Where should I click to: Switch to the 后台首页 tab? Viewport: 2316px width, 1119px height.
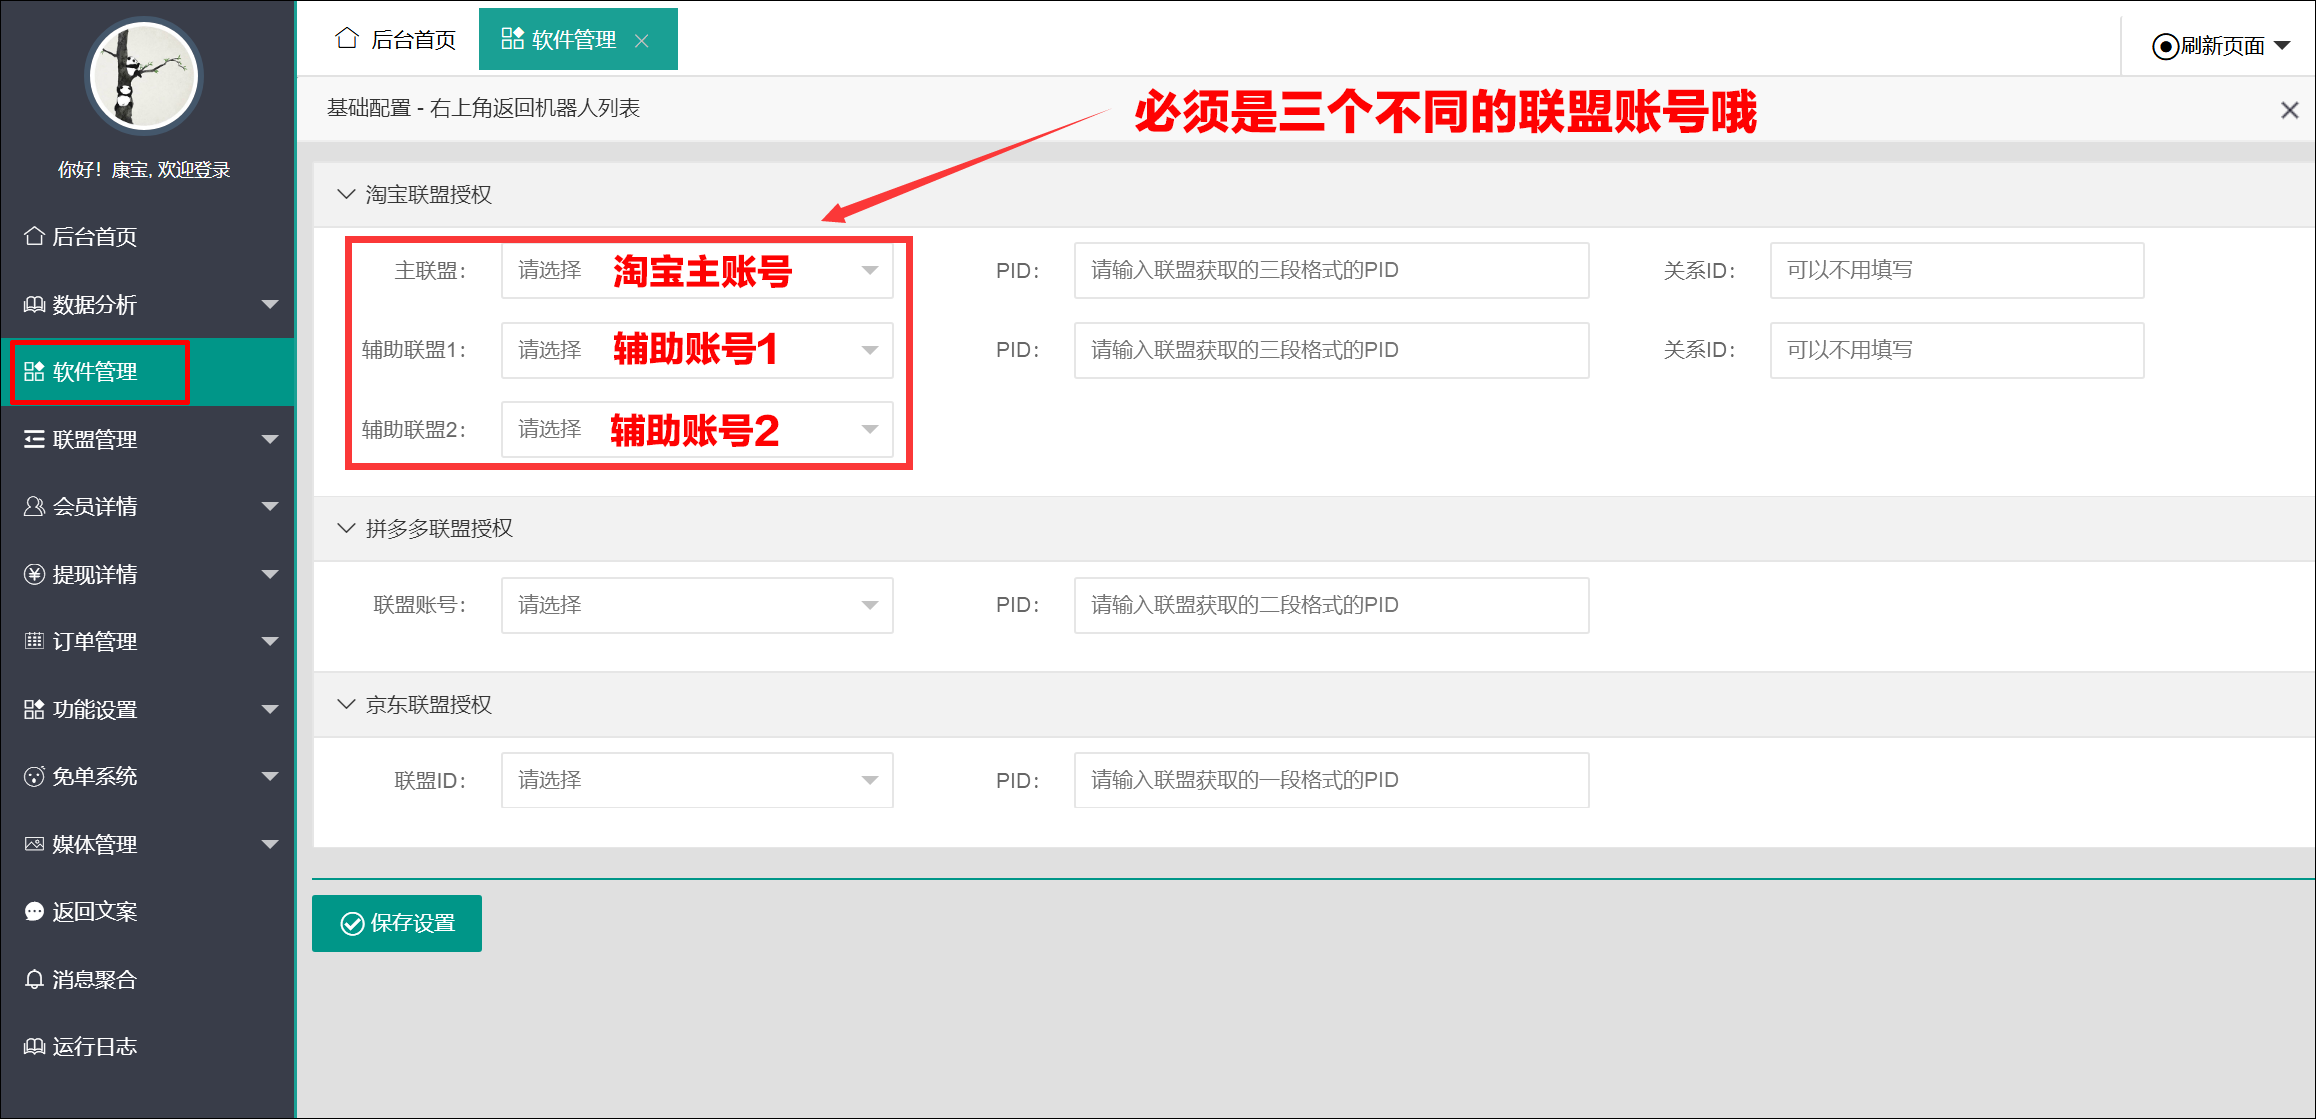395,40
